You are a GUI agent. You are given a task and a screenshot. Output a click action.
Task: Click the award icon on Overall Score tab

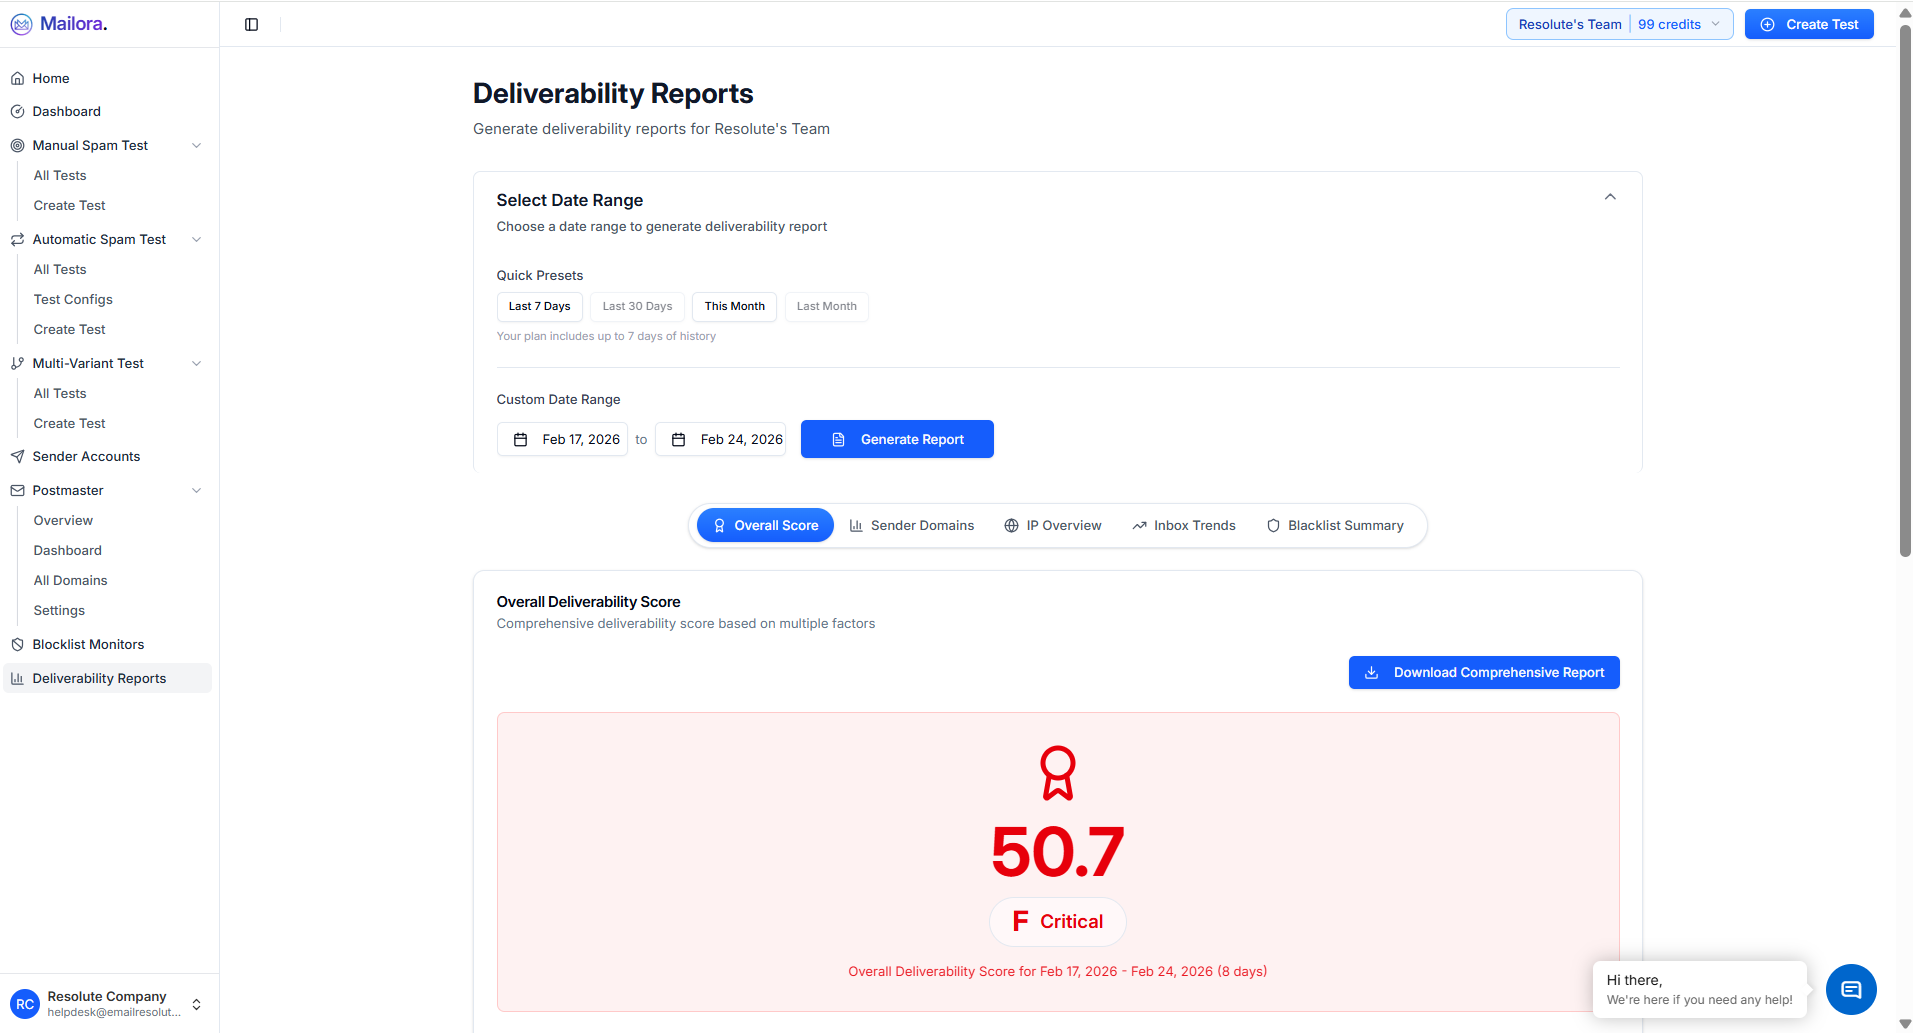pos(719,525)
